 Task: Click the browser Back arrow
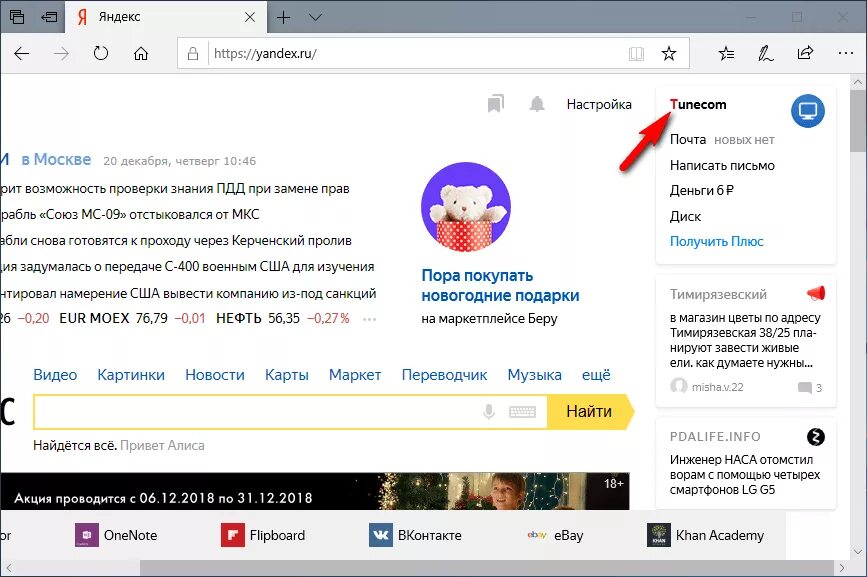pyautogui.click(x=22, y=54)
